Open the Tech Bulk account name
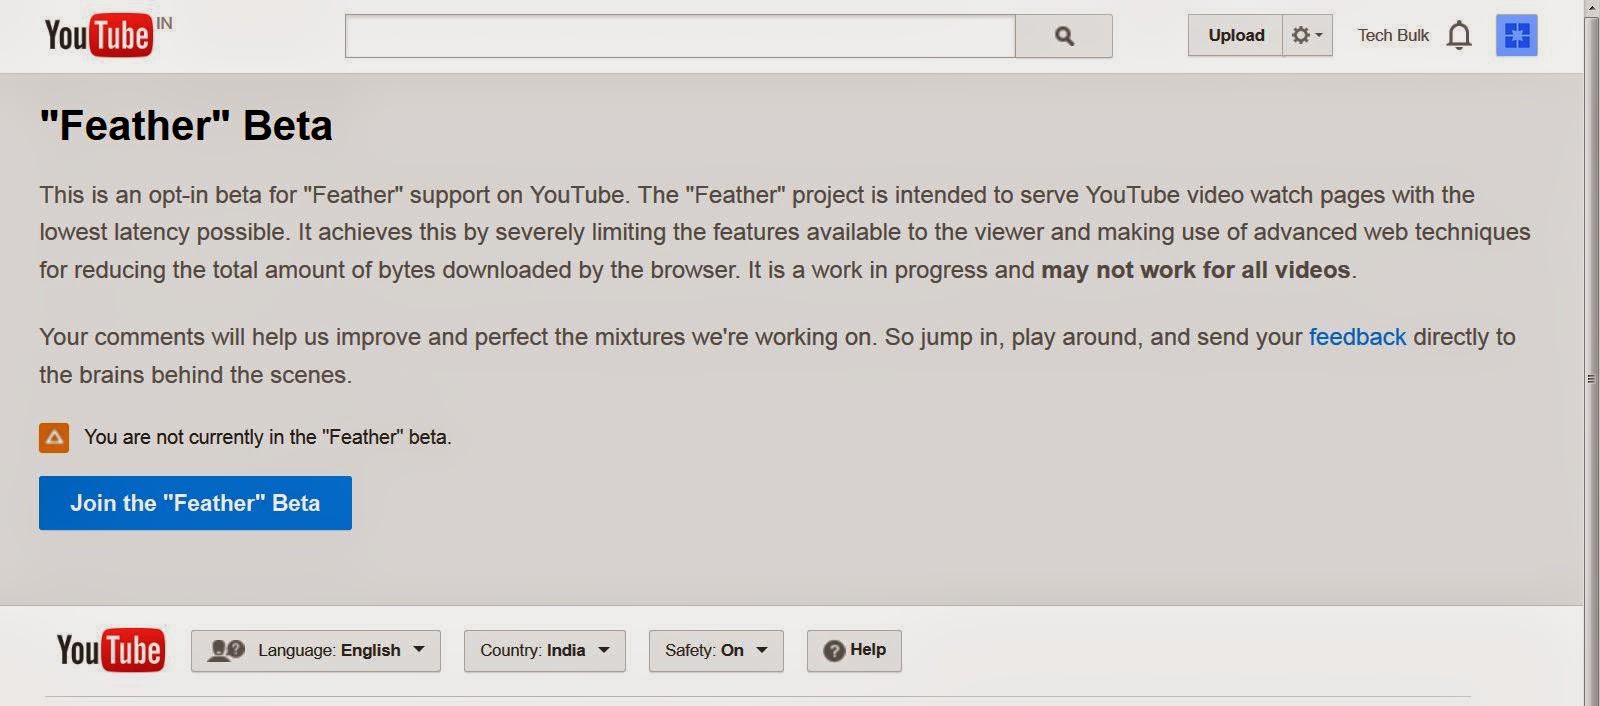 tap(1393, 35)
